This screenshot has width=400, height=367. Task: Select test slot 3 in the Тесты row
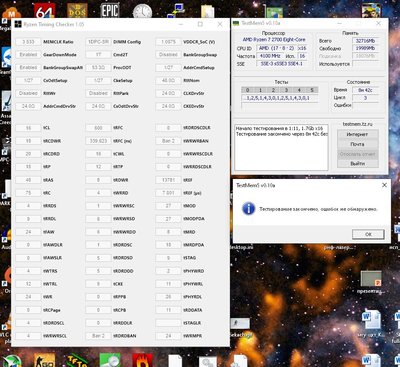coord(286,90)
